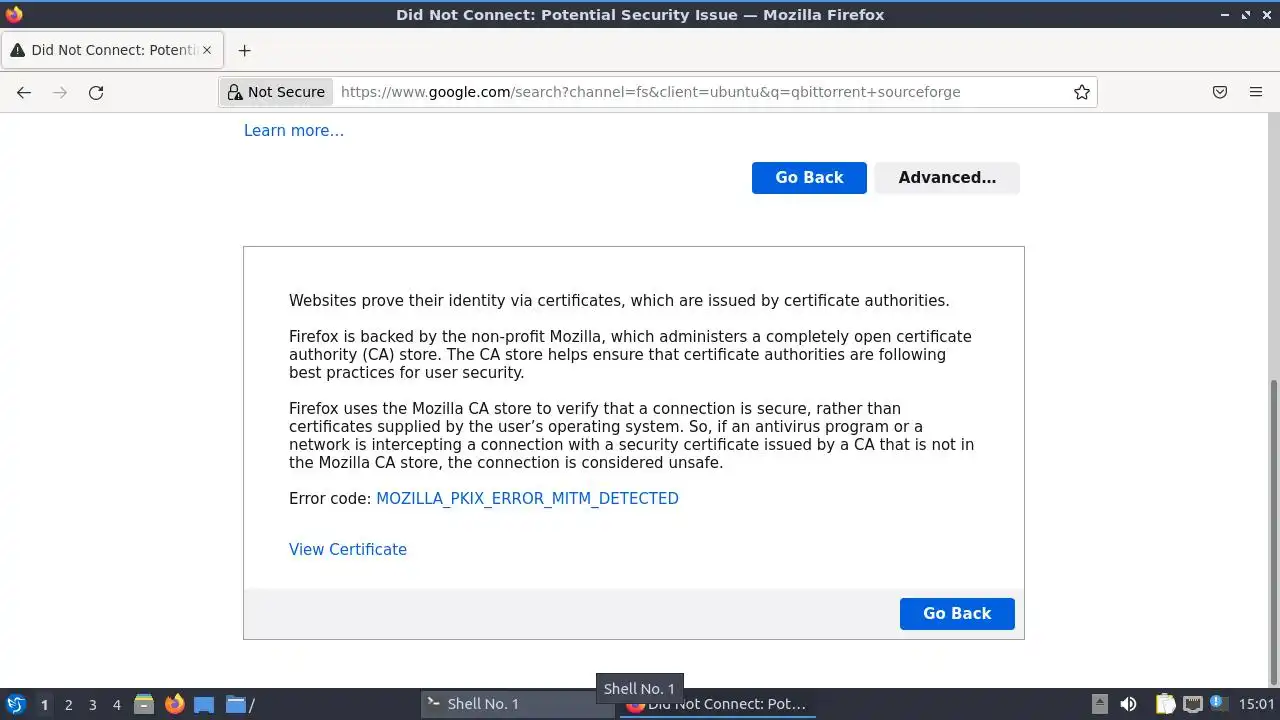Switch to workspace 4
Screen dimensions: 1280x720
(116, 704)
